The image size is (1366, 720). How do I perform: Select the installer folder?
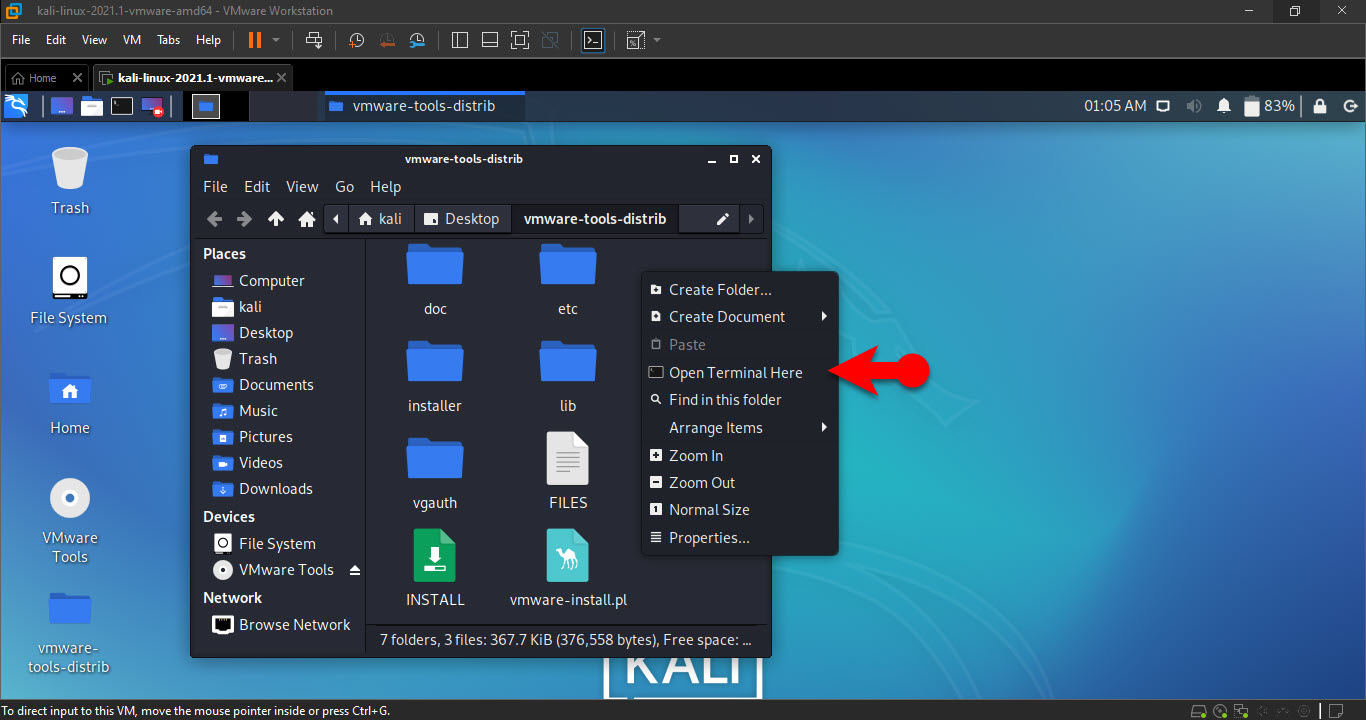pos(435,376)
